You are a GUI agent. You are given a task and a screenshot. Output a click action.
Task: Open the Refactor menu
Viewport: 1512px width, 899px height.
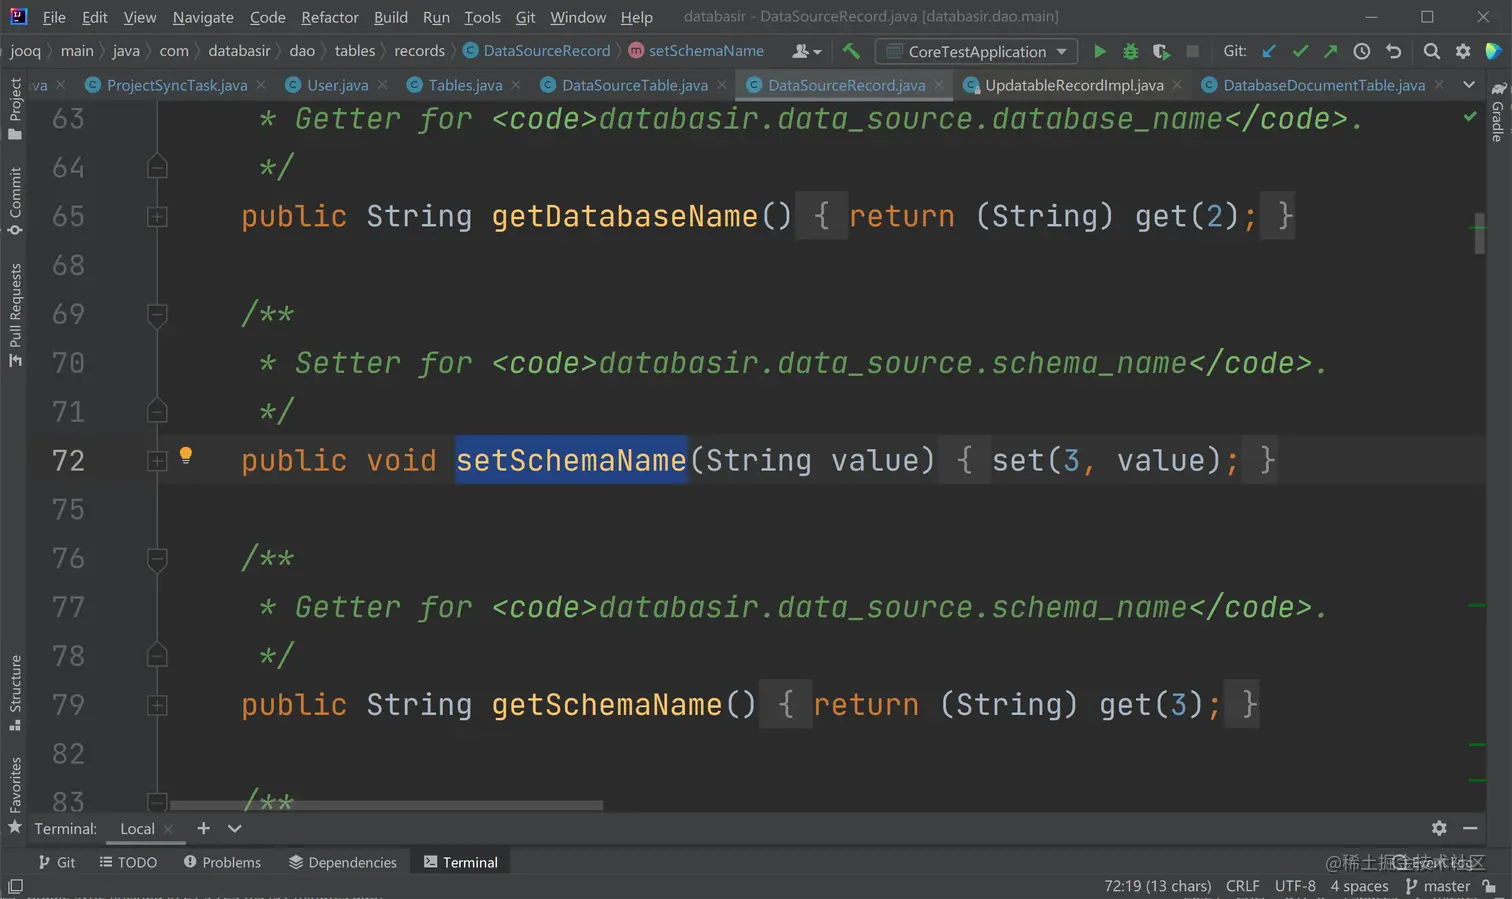330,17
